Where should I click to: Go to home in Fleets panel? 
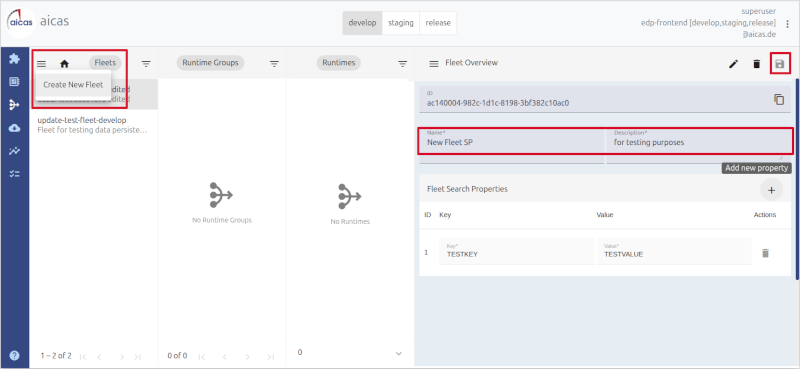(64, 64)
